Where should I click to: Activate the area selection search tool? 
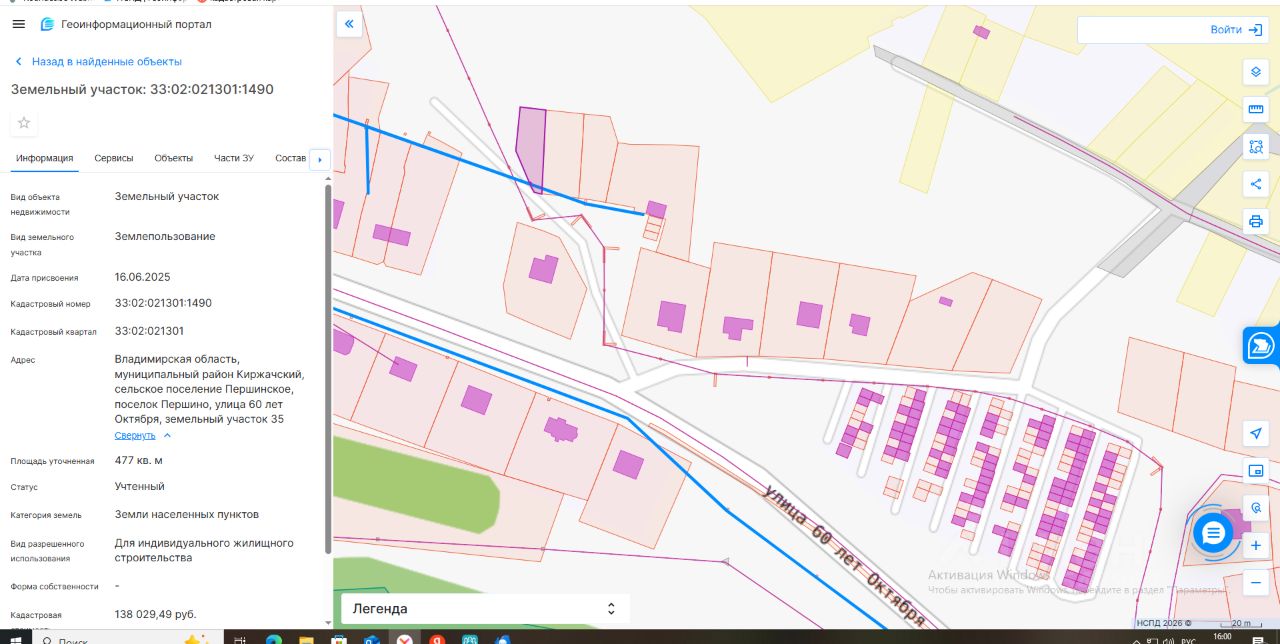tap(1256, 147)
